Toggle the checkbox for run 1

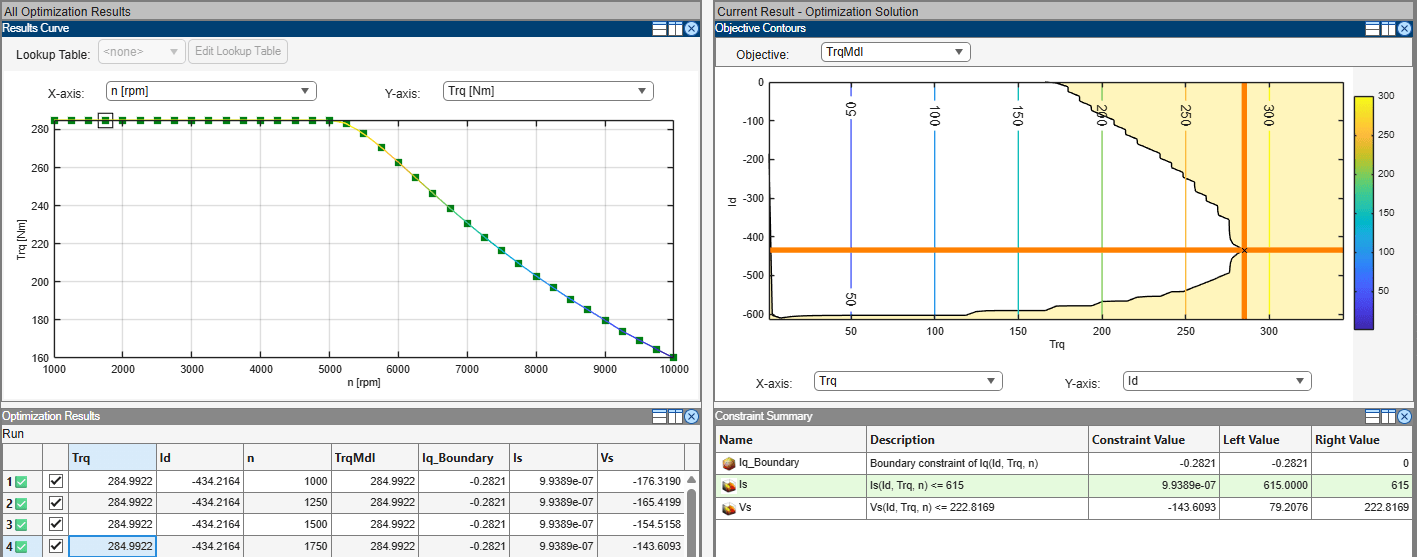(x=56, y=481)
